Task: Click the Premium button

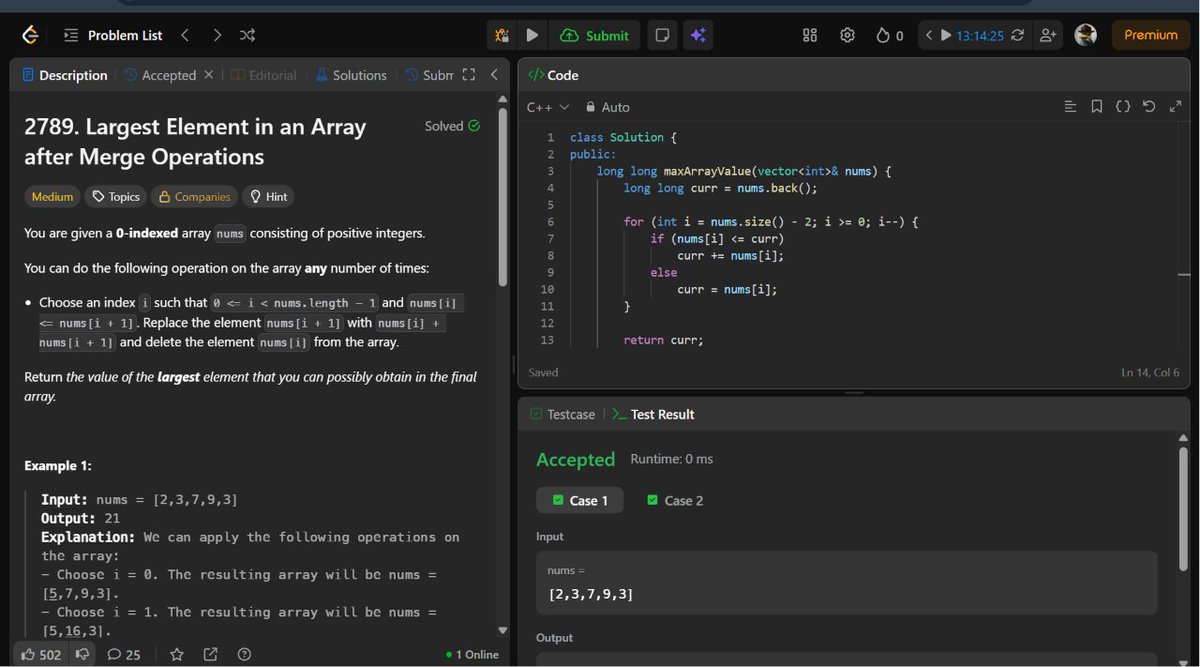Action: [1151, 35]
